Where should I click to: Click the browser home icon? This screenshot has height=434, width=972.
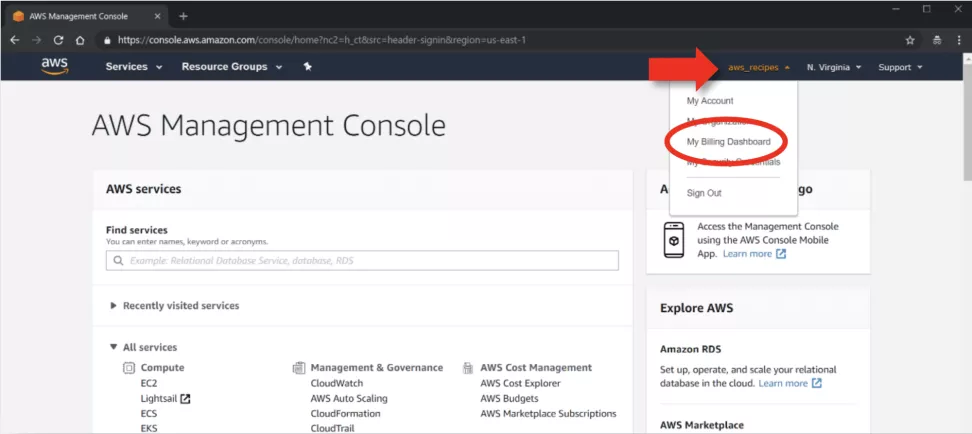point(80,40)
